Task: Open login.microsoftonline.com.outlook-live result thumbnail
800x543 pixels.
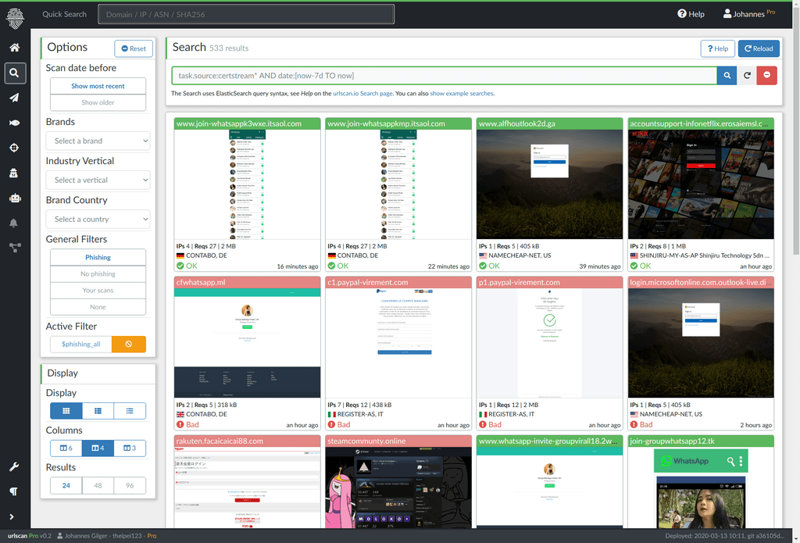Action: [701, 343]
